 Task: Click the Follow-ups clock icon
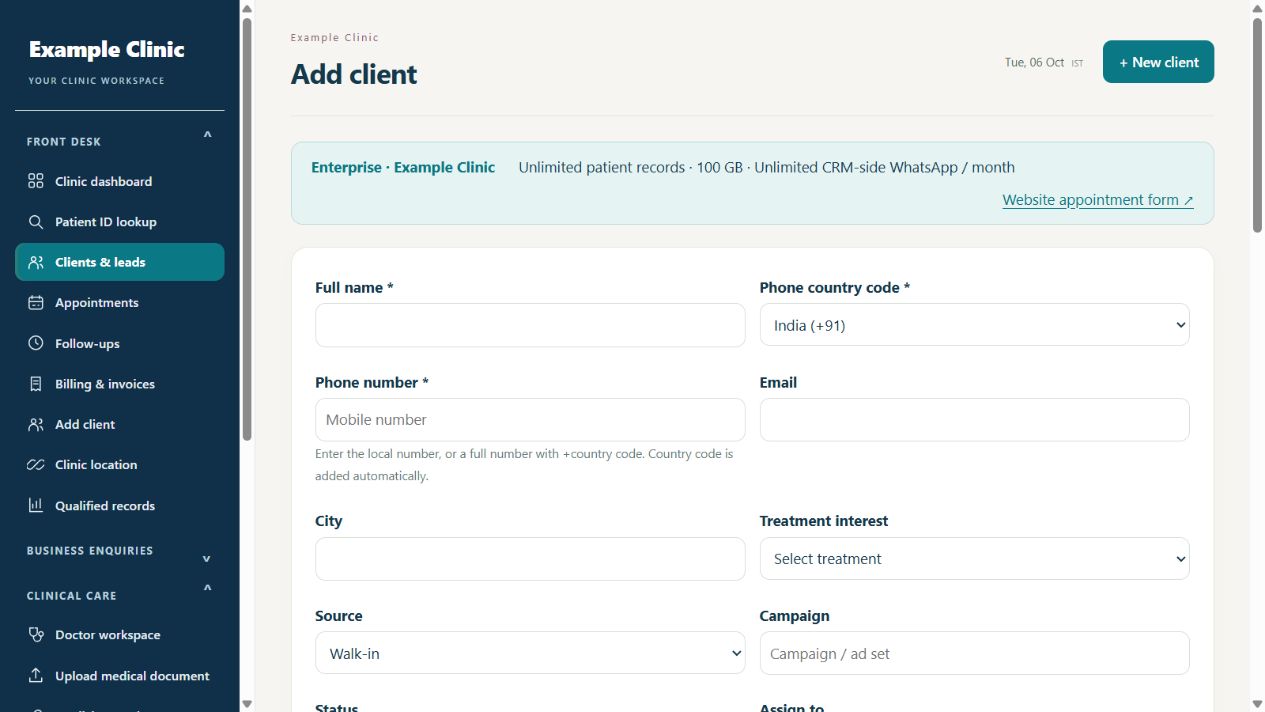point(36,343)
